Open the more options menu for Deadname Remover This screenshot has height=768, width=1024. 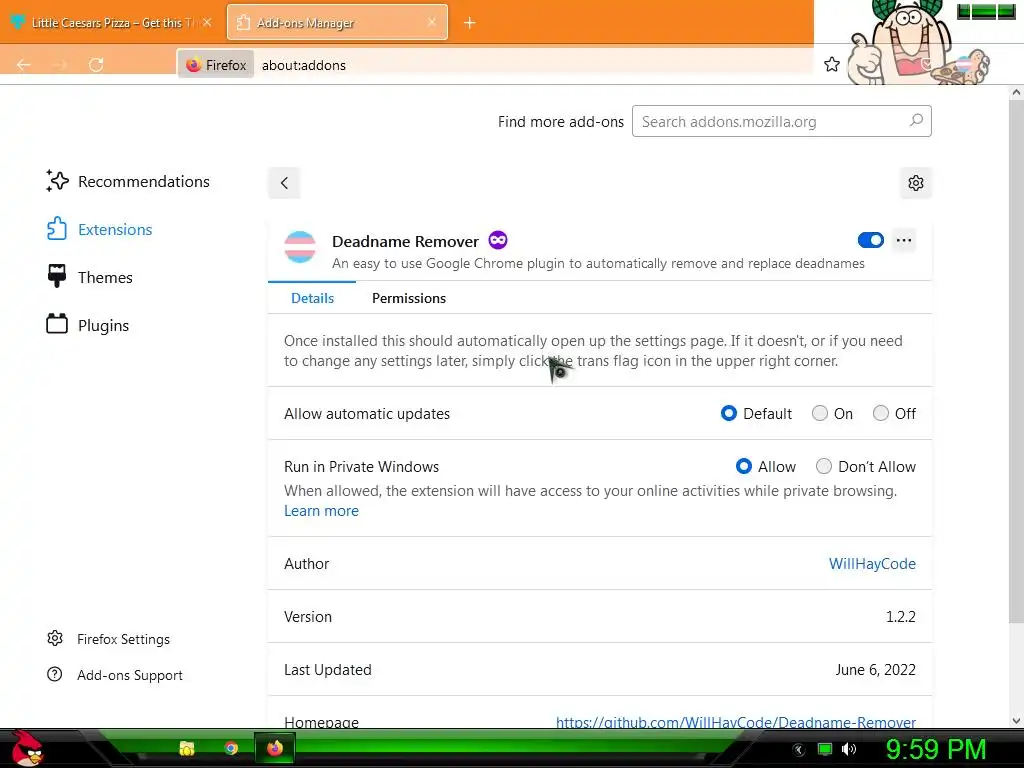[x=904, y=240]
